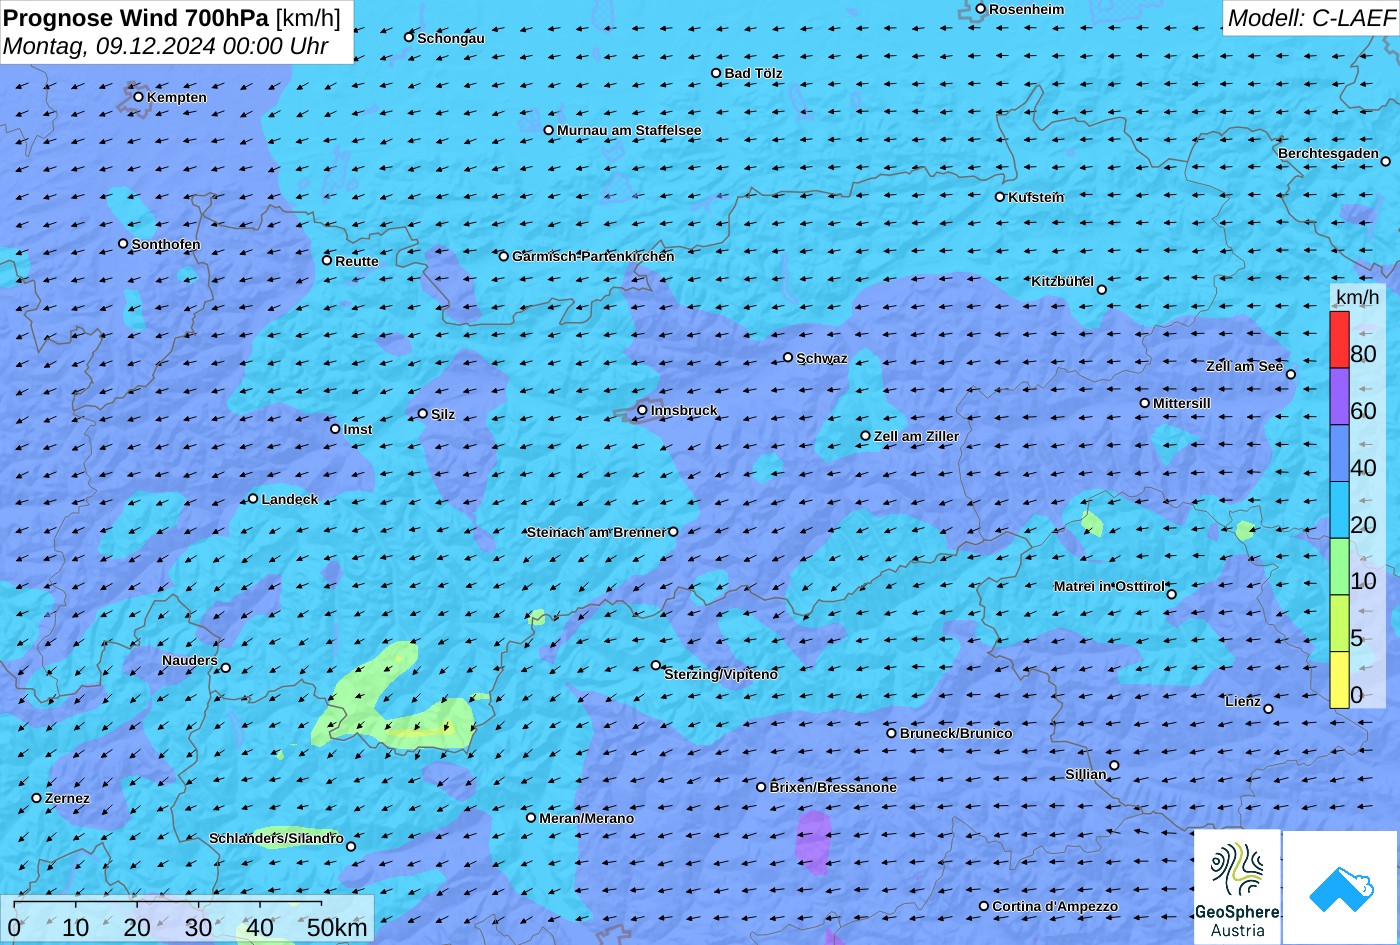Click the Kitzbühel marker circle
This screenshot has height=945, width=1400.
pyautogui.click(x=1102, y=290)
